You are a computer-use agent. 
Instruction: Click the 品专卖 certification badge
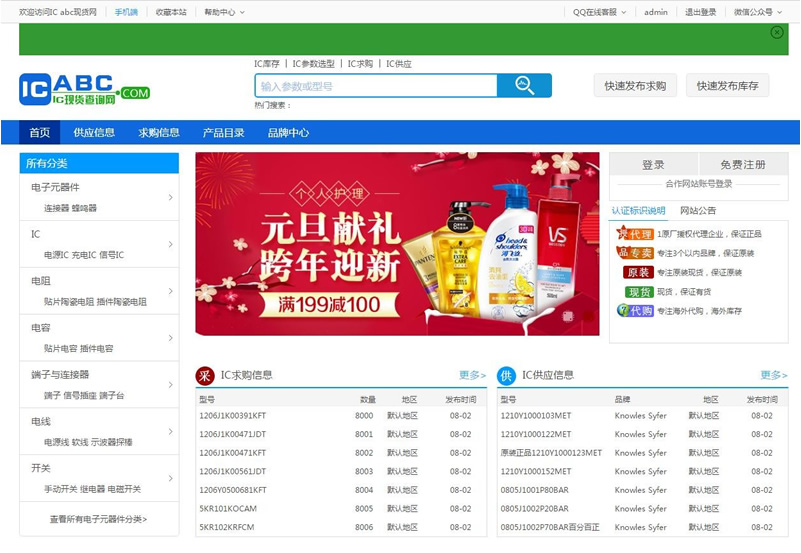coord(635,253)
